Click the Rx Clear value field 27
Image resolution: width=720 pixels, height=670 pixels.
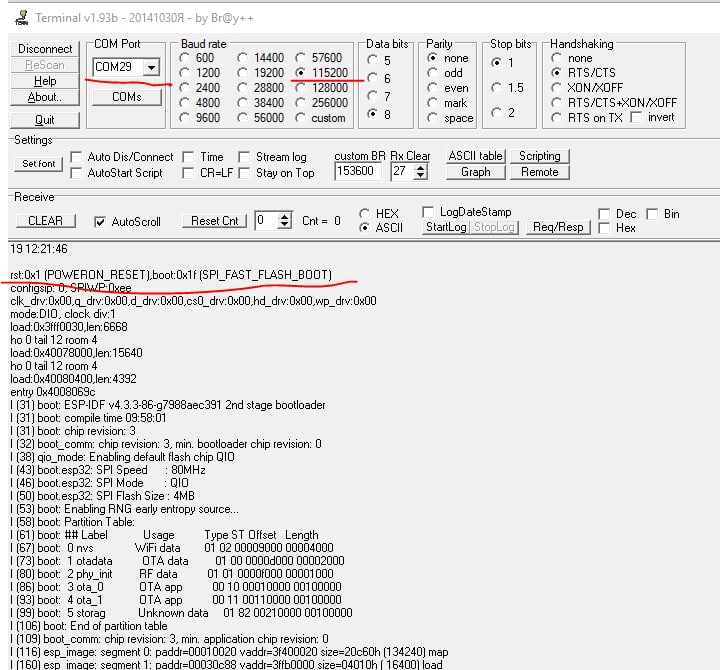click(x=402, y=171)
